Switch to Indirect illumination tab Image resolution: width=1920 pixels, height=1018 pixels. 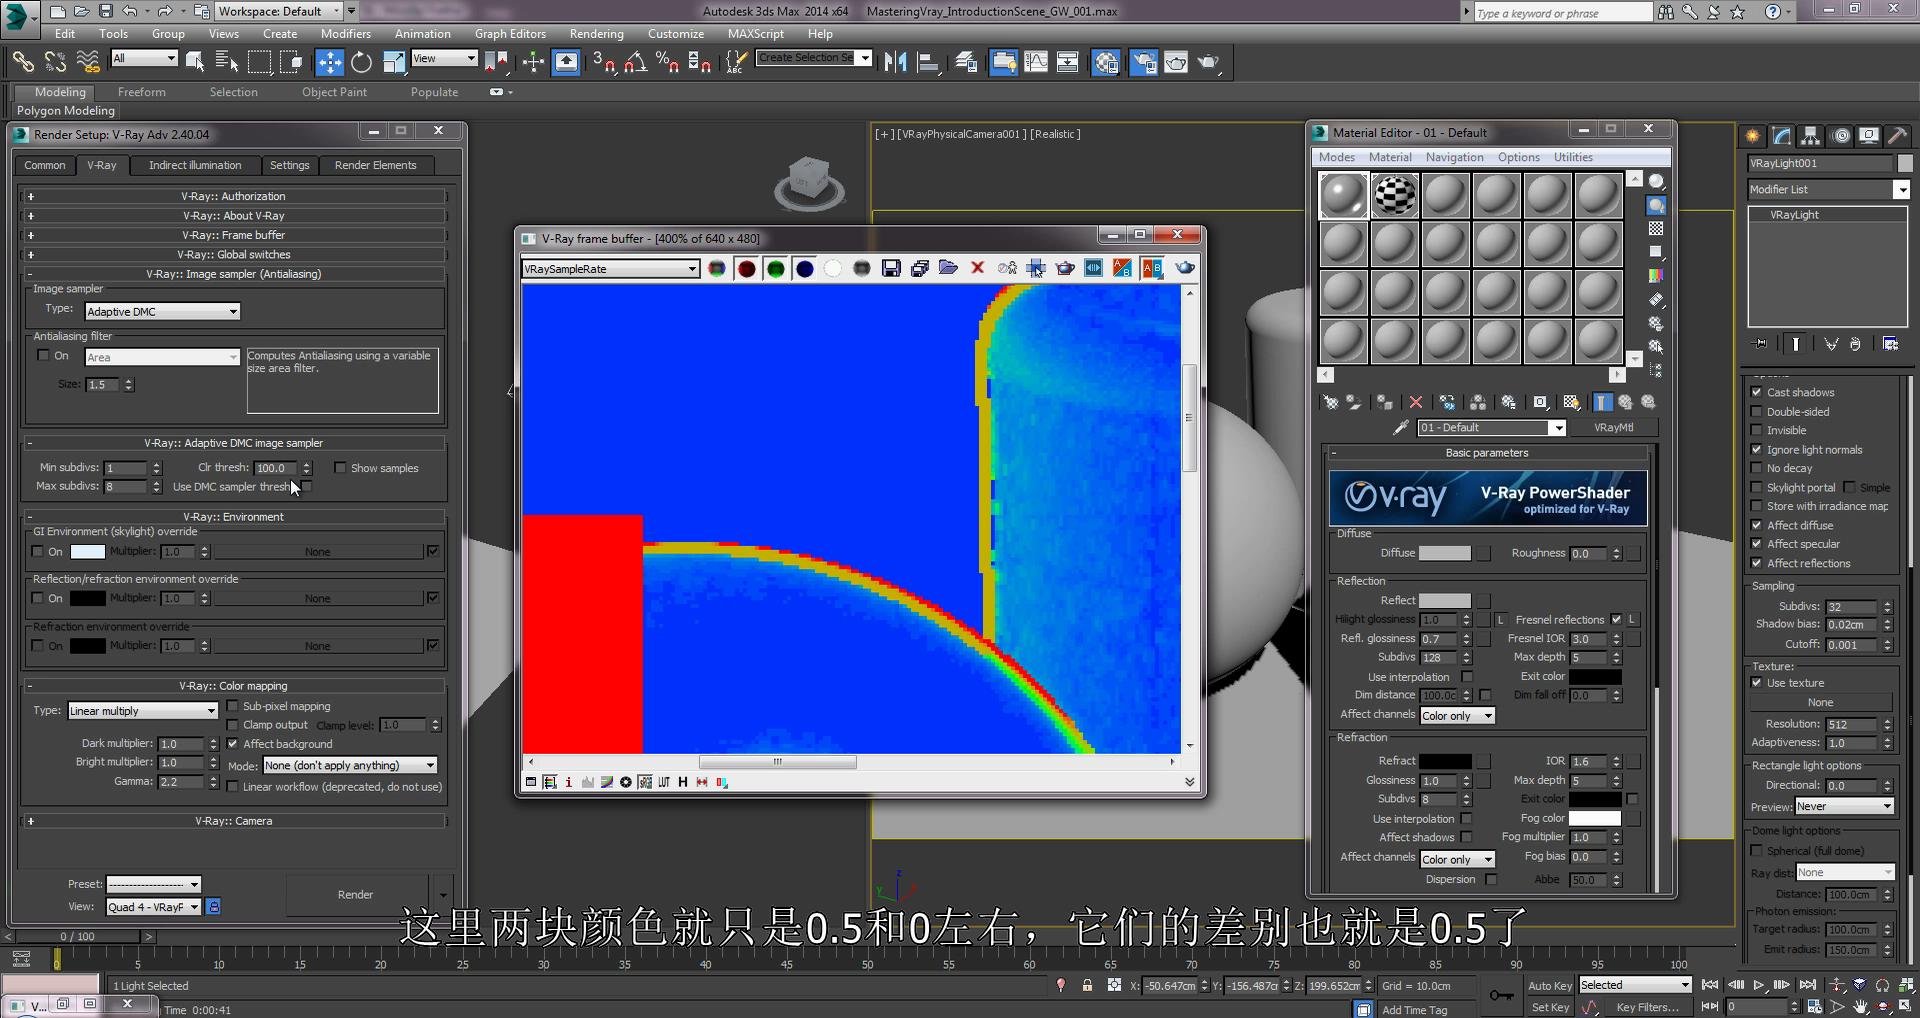pos(195,165)
